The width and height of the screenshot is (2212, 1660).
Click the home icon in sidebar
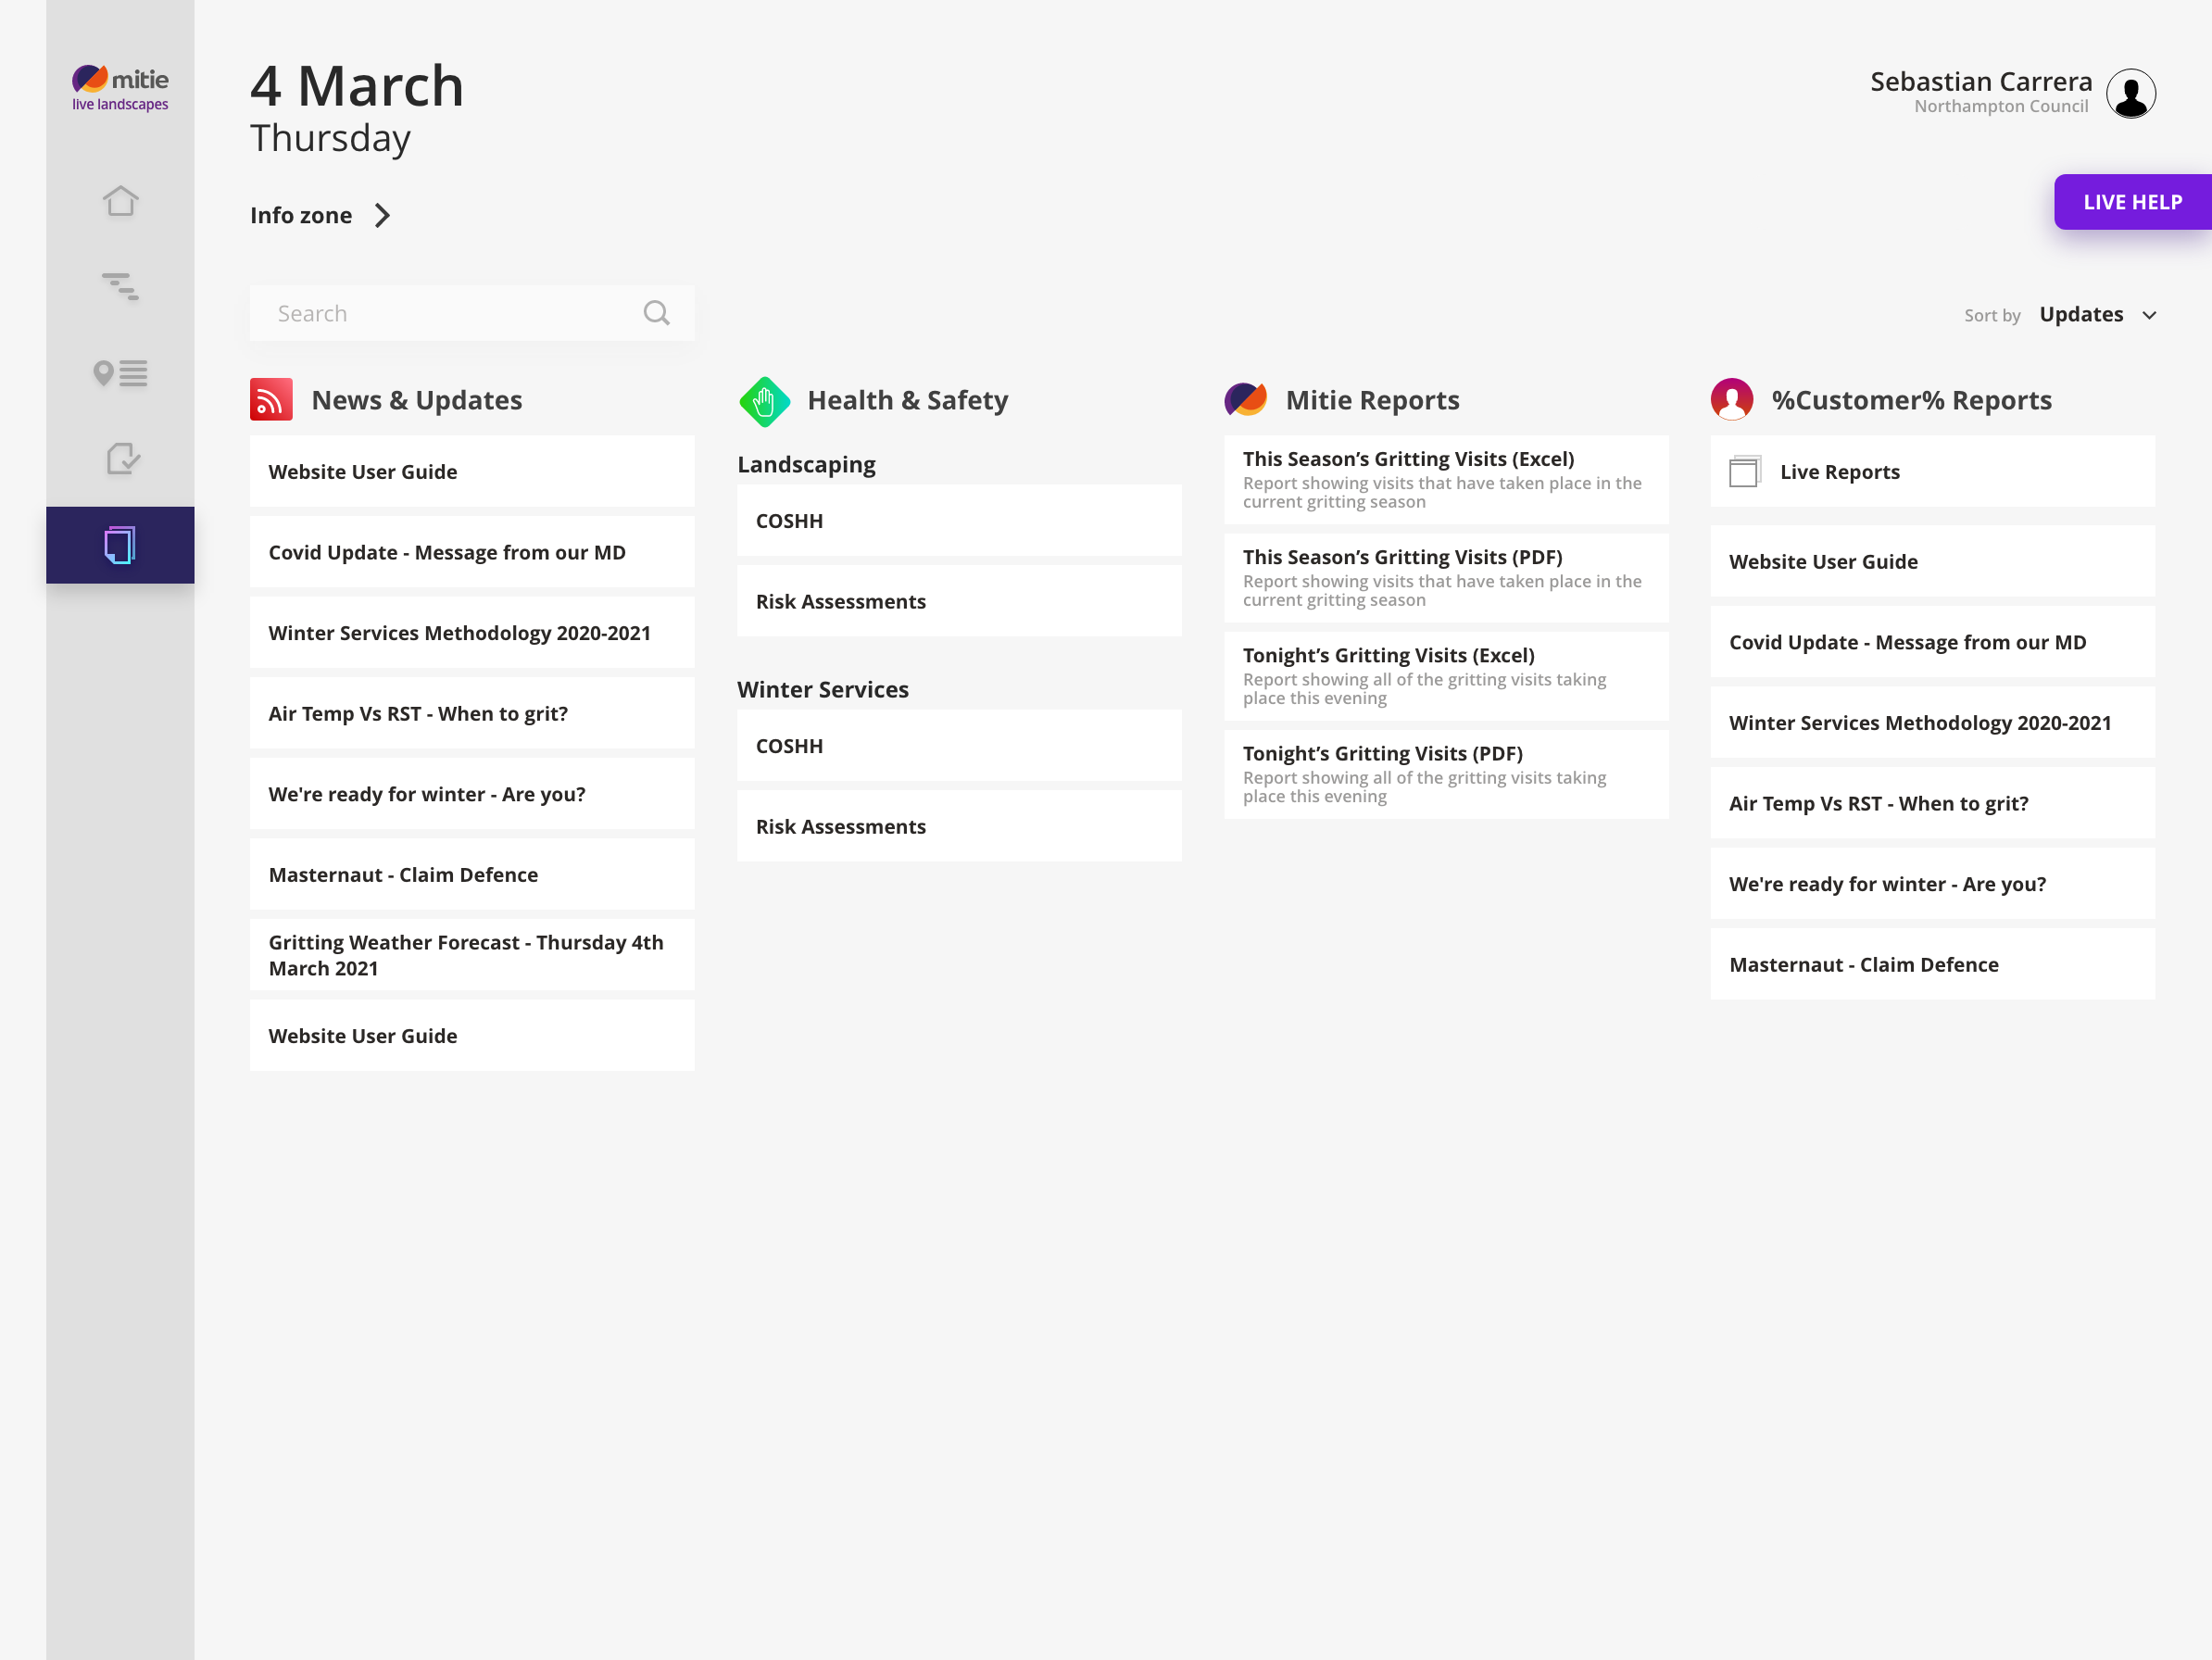[120, 201]
